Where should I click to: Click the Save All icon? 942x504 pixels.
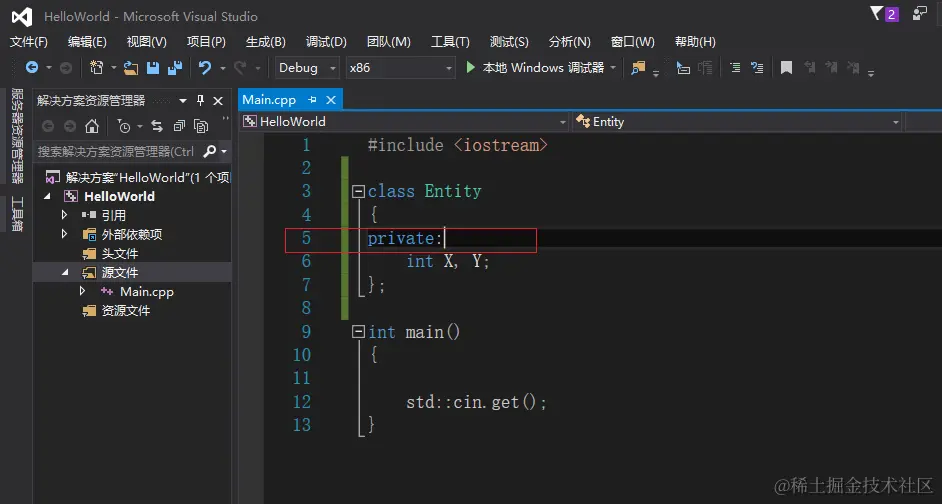click(x=175, y=68)
